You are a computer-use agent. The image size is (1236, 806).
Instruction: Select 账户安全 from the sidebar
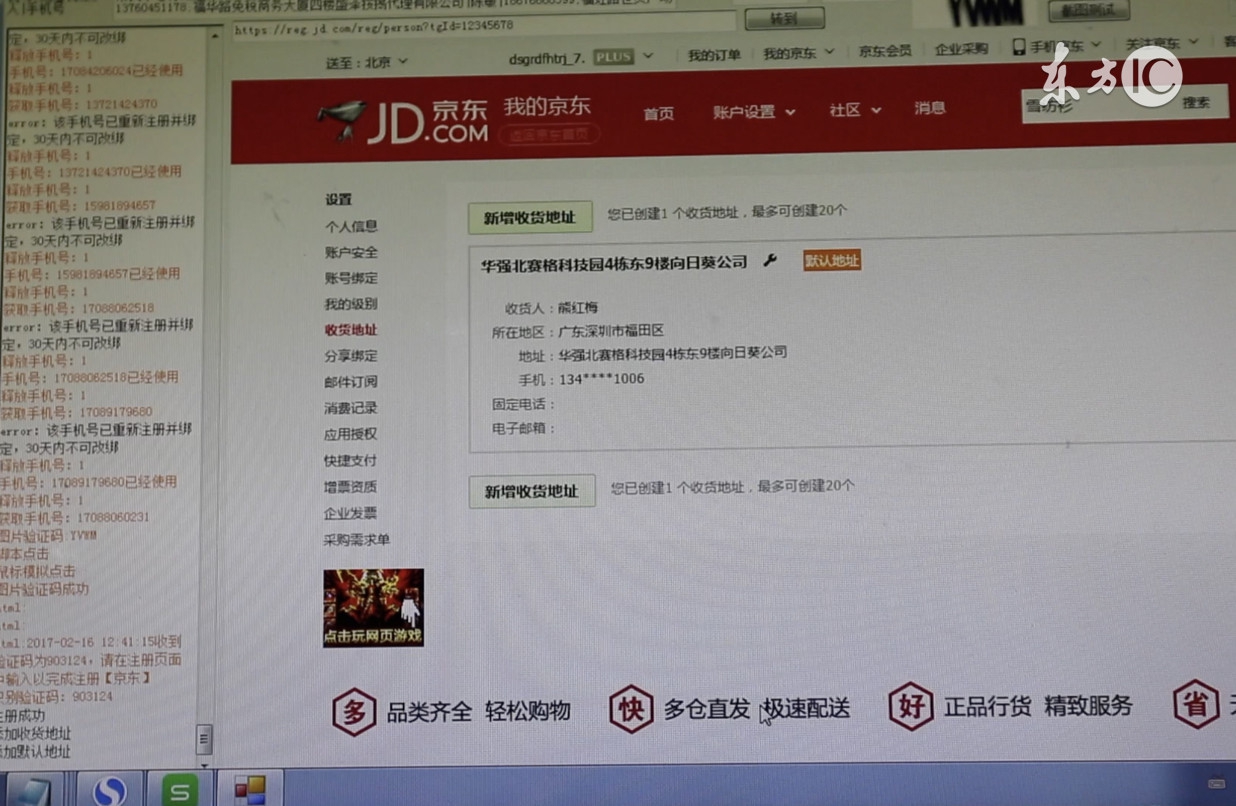tap(352, 253)
